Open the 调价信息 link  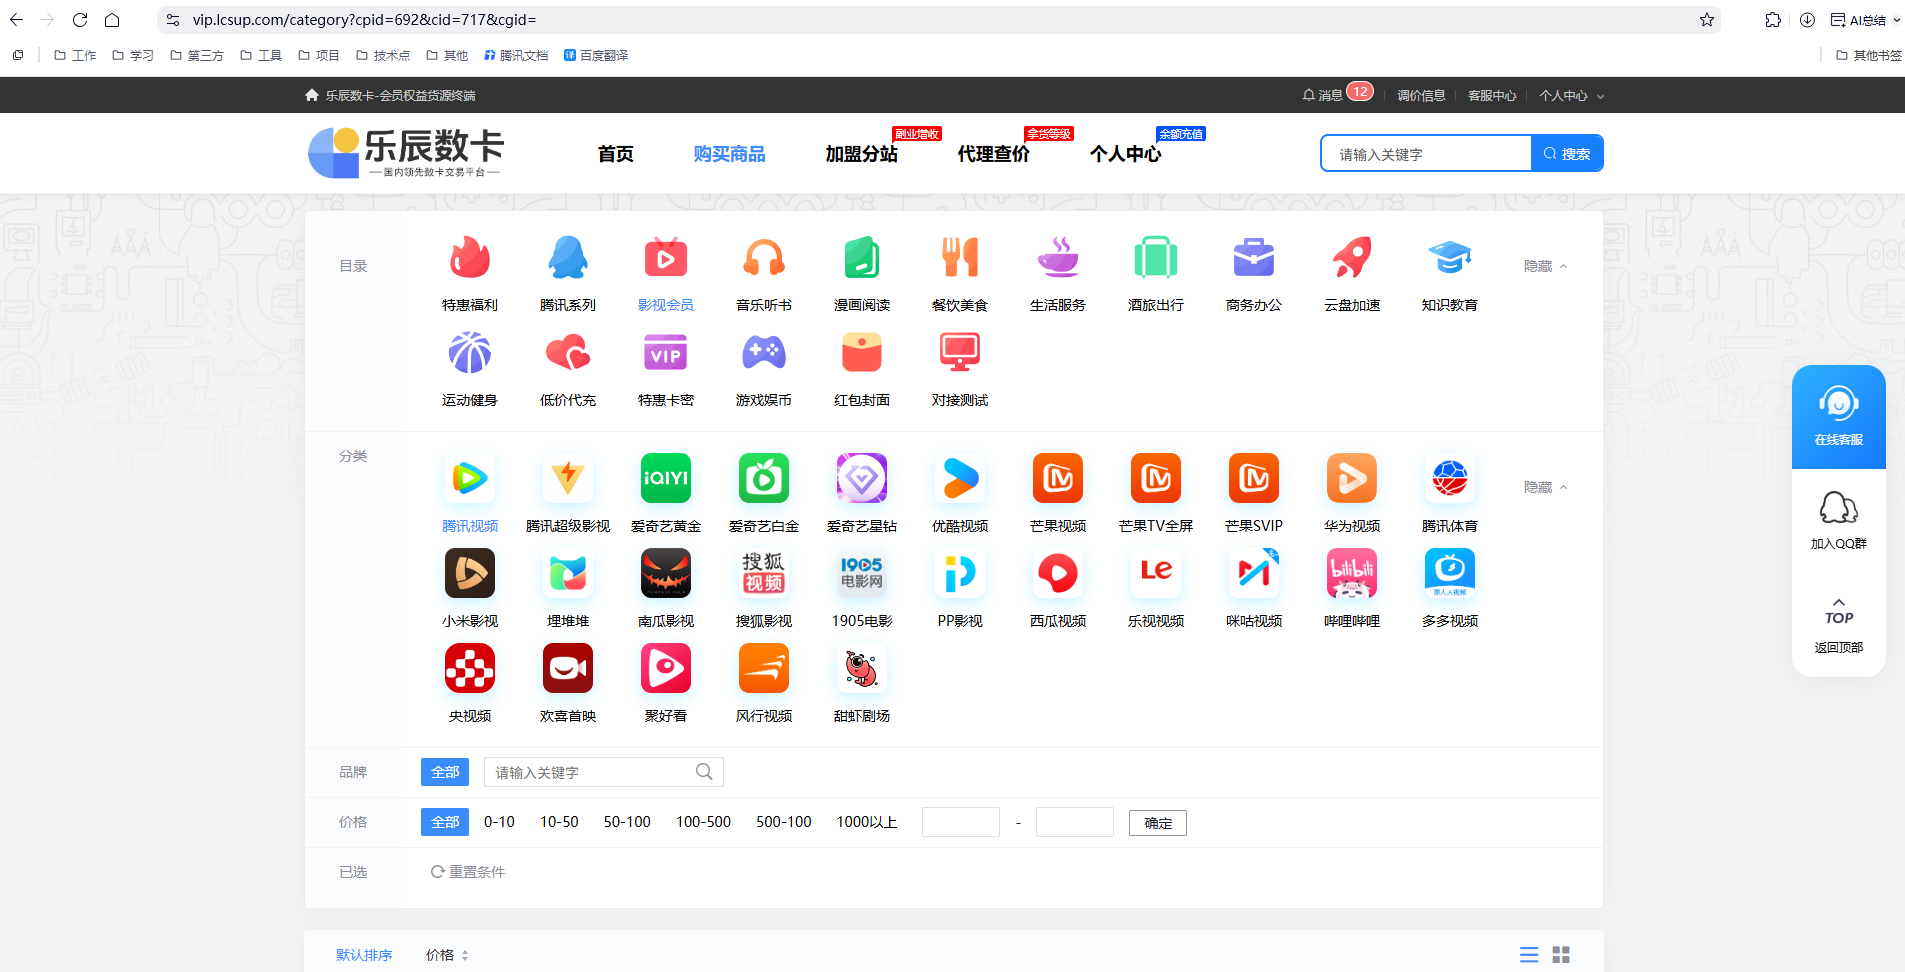1421,96
